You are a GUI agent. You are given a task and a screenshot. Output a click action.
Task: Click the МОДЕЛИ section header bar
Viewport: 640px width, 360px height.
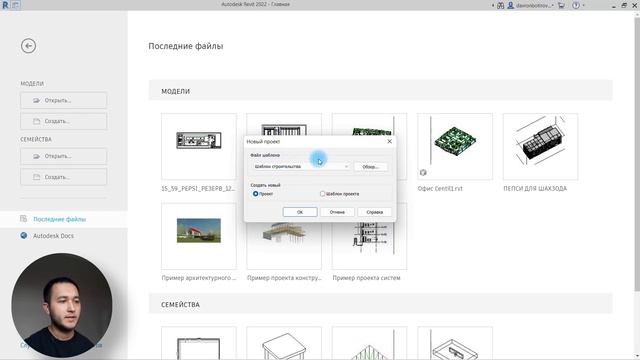(380, 91)
